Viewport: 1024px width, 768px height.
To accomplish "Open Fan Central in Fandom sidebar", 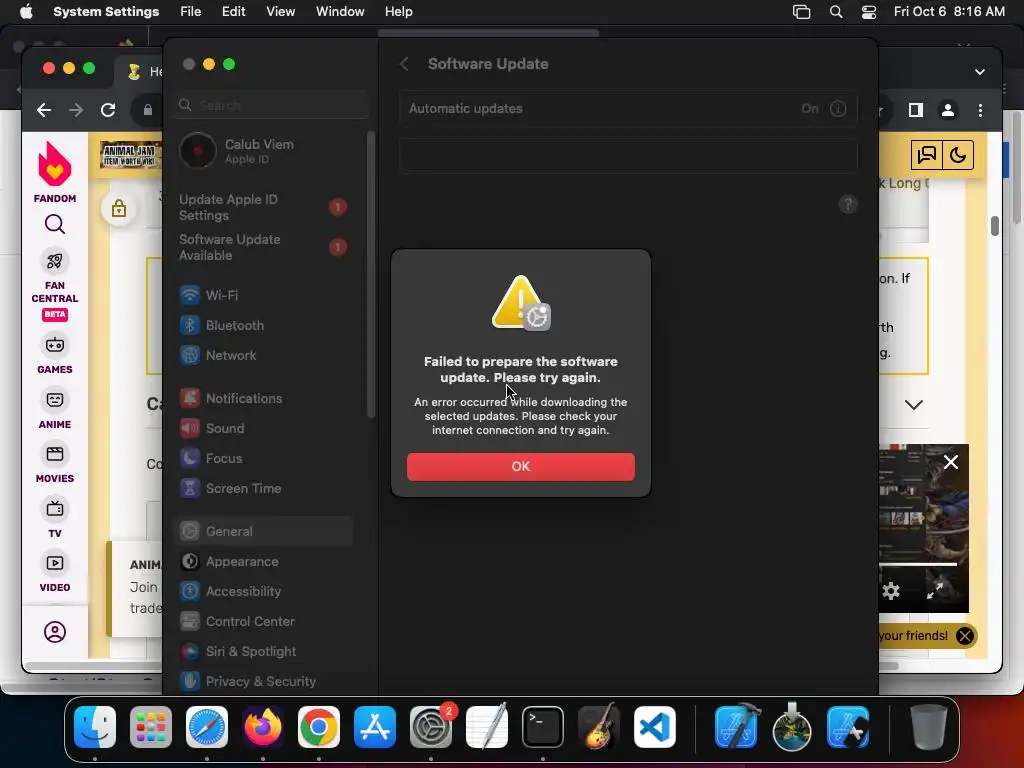I will [x=55, y=285].
